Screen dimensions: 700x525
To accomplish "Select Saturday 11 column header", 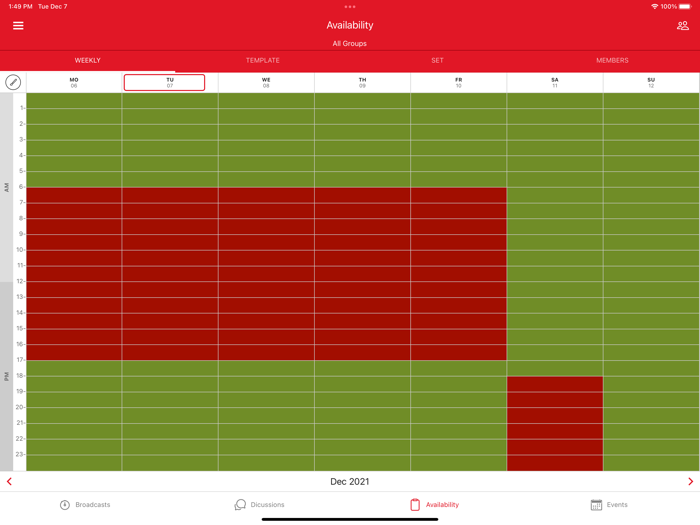I will click(555, 83).
